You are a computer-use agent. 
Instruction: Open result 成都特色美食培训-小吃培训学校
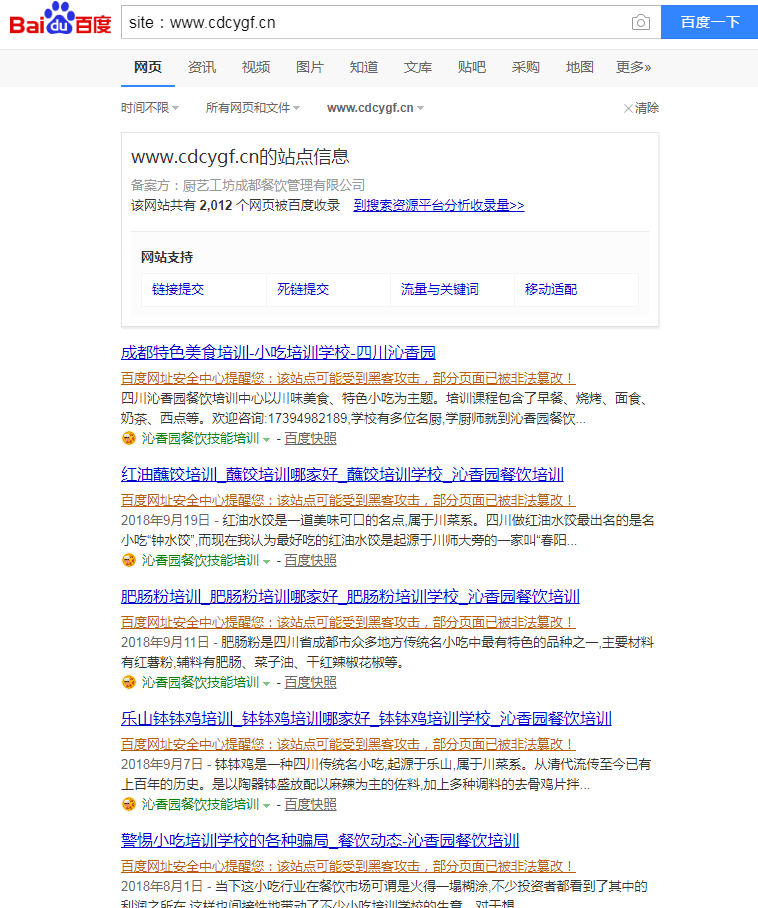[278, 353]
